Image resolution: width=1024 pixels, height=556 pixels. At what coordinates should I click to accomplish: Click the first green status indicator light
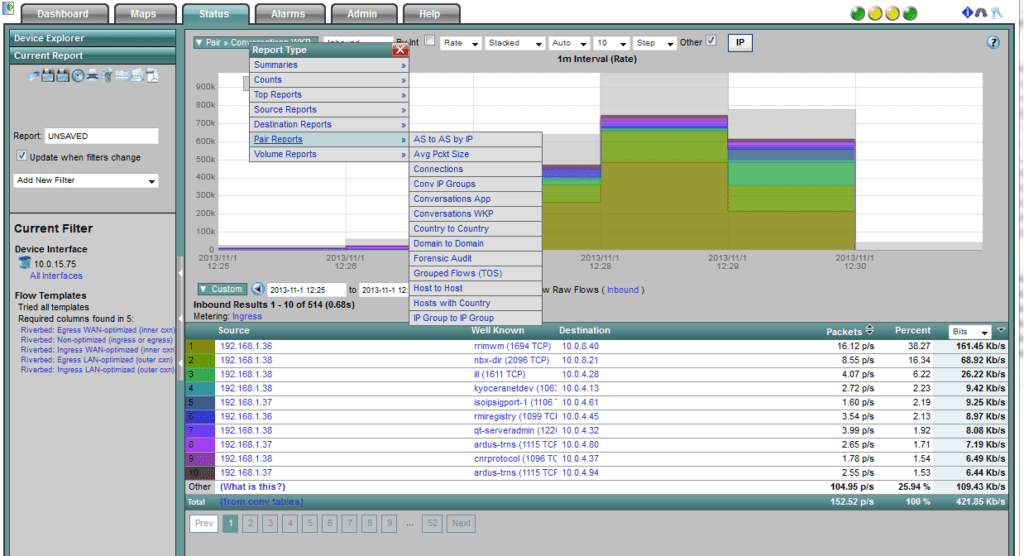[858, 14]
